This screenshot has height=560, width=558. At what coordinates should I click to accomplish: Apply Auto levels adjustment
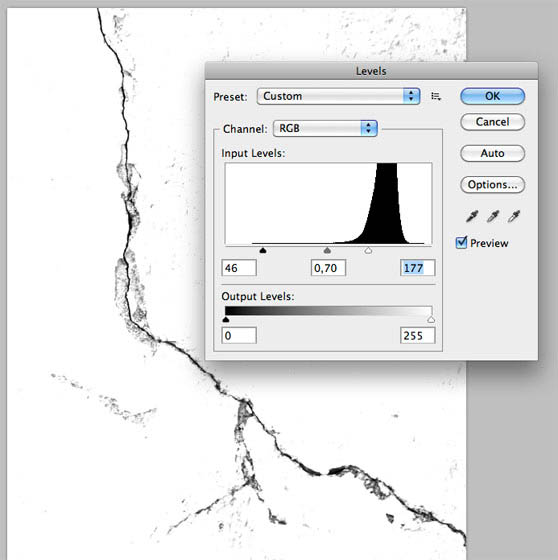coord(493,154)
